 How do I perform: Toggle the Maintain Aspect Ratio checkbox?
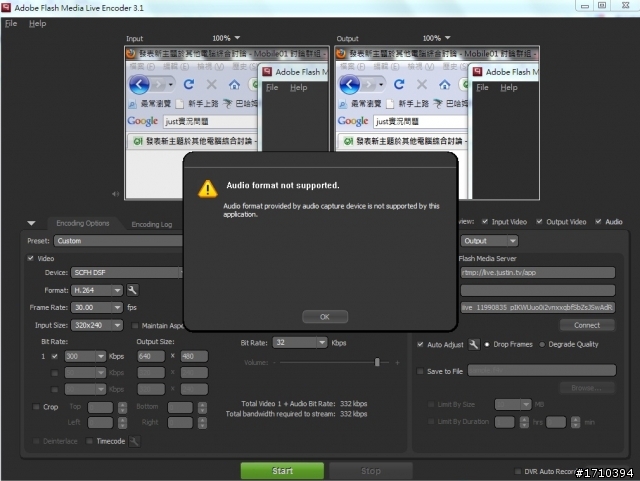click(x=135, y=326)
